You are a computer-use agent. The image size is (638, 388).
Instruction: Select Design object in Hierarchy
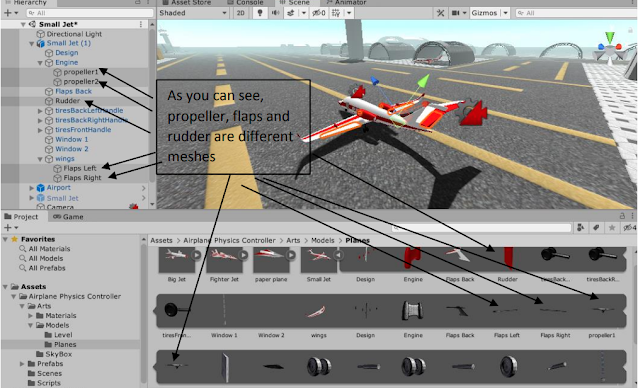pyautogui.click(x=66, y=53)
